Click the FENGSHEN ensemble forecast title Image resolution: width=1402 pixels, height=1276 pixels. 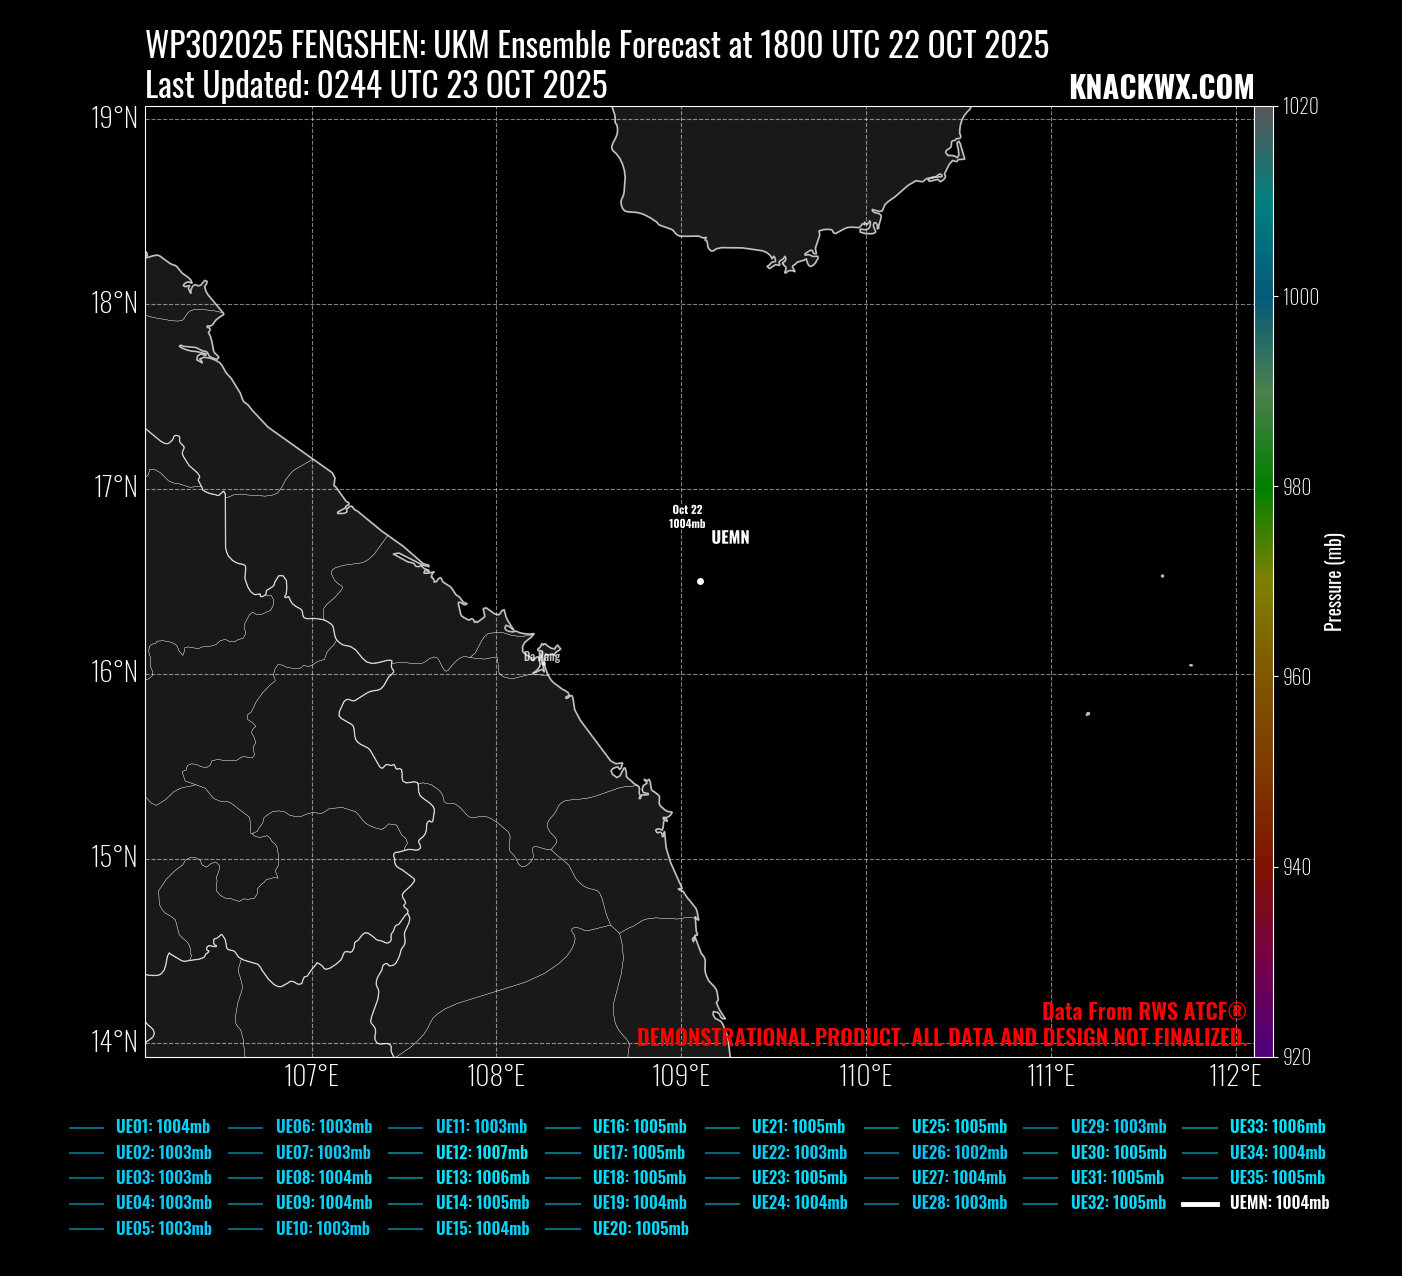597,45
